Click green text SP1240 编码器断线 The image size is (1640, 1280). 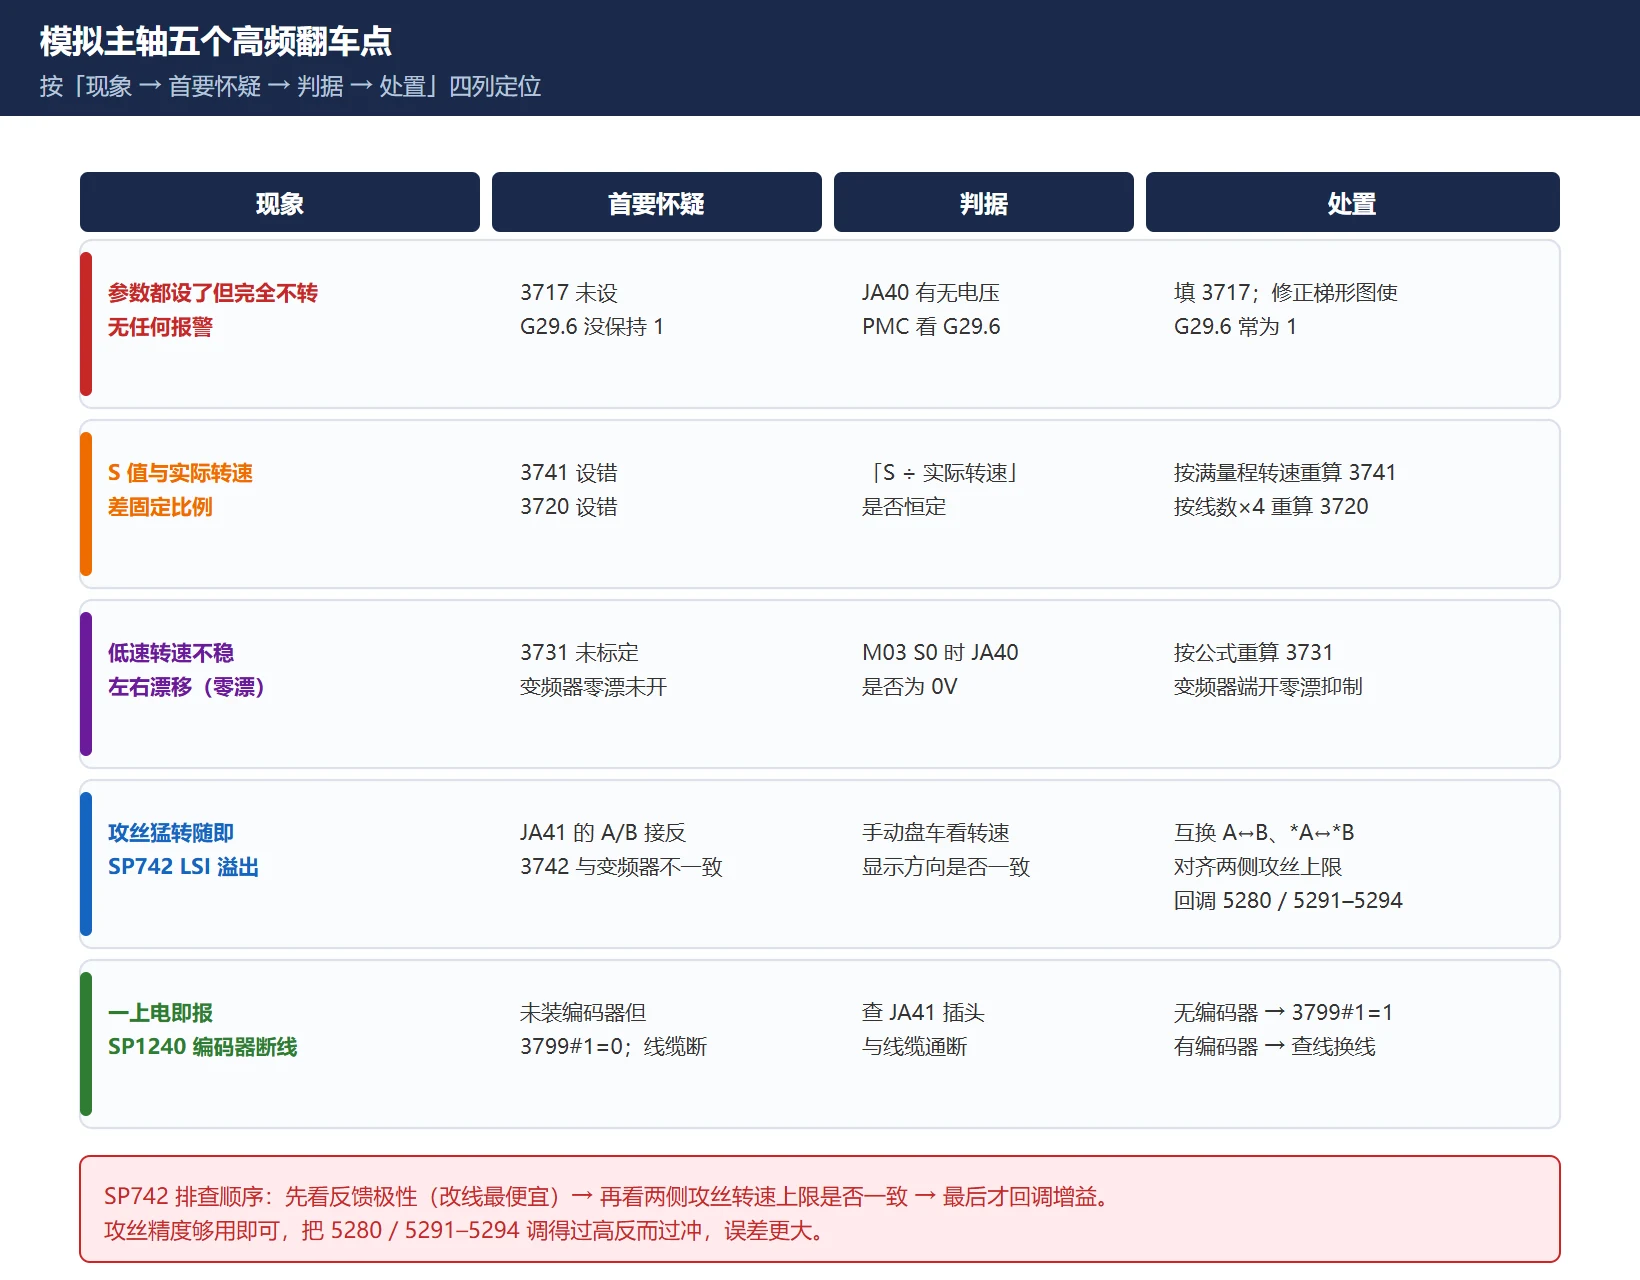202,1047
